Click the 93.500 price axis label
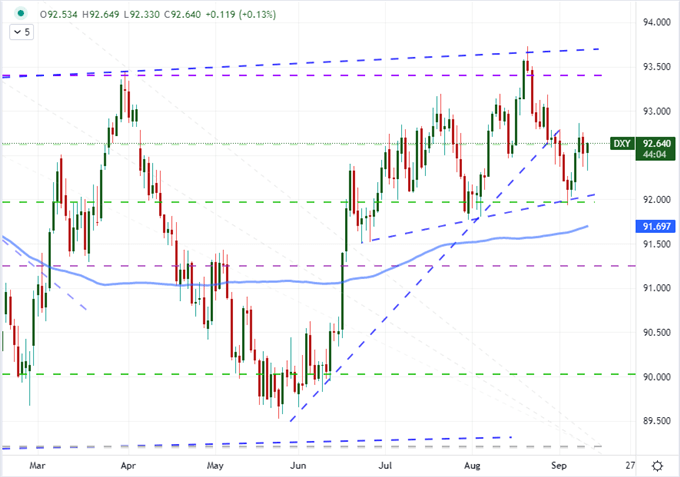 [657, 67]
